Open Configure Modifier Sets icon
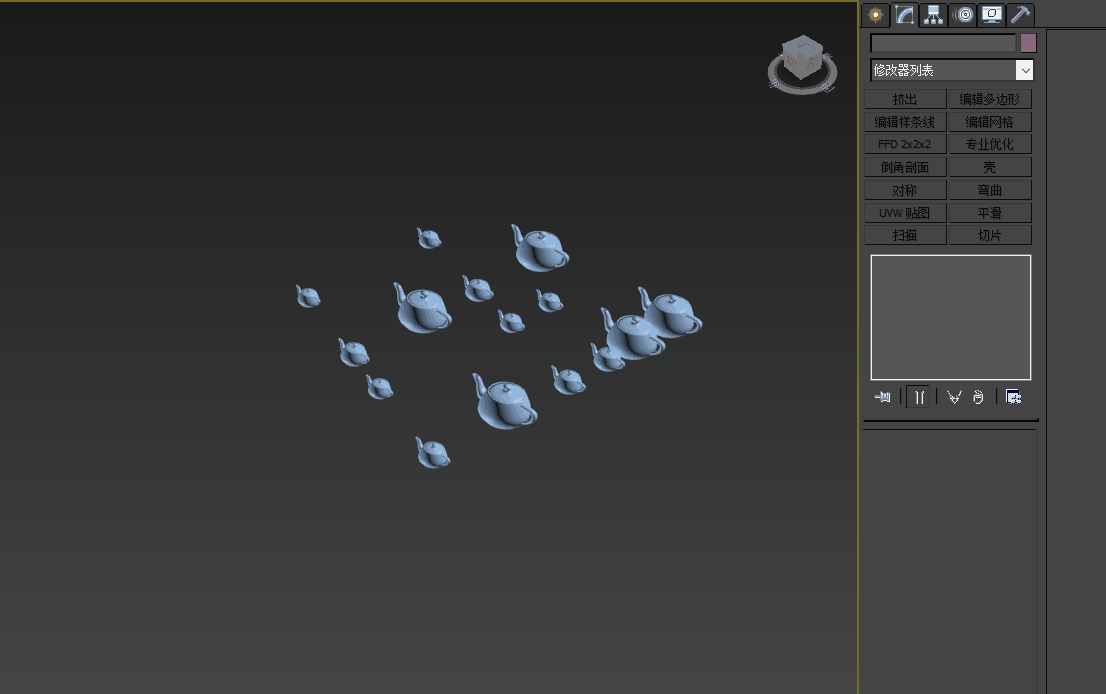The image size is (1106, 694). (1014, 397)
